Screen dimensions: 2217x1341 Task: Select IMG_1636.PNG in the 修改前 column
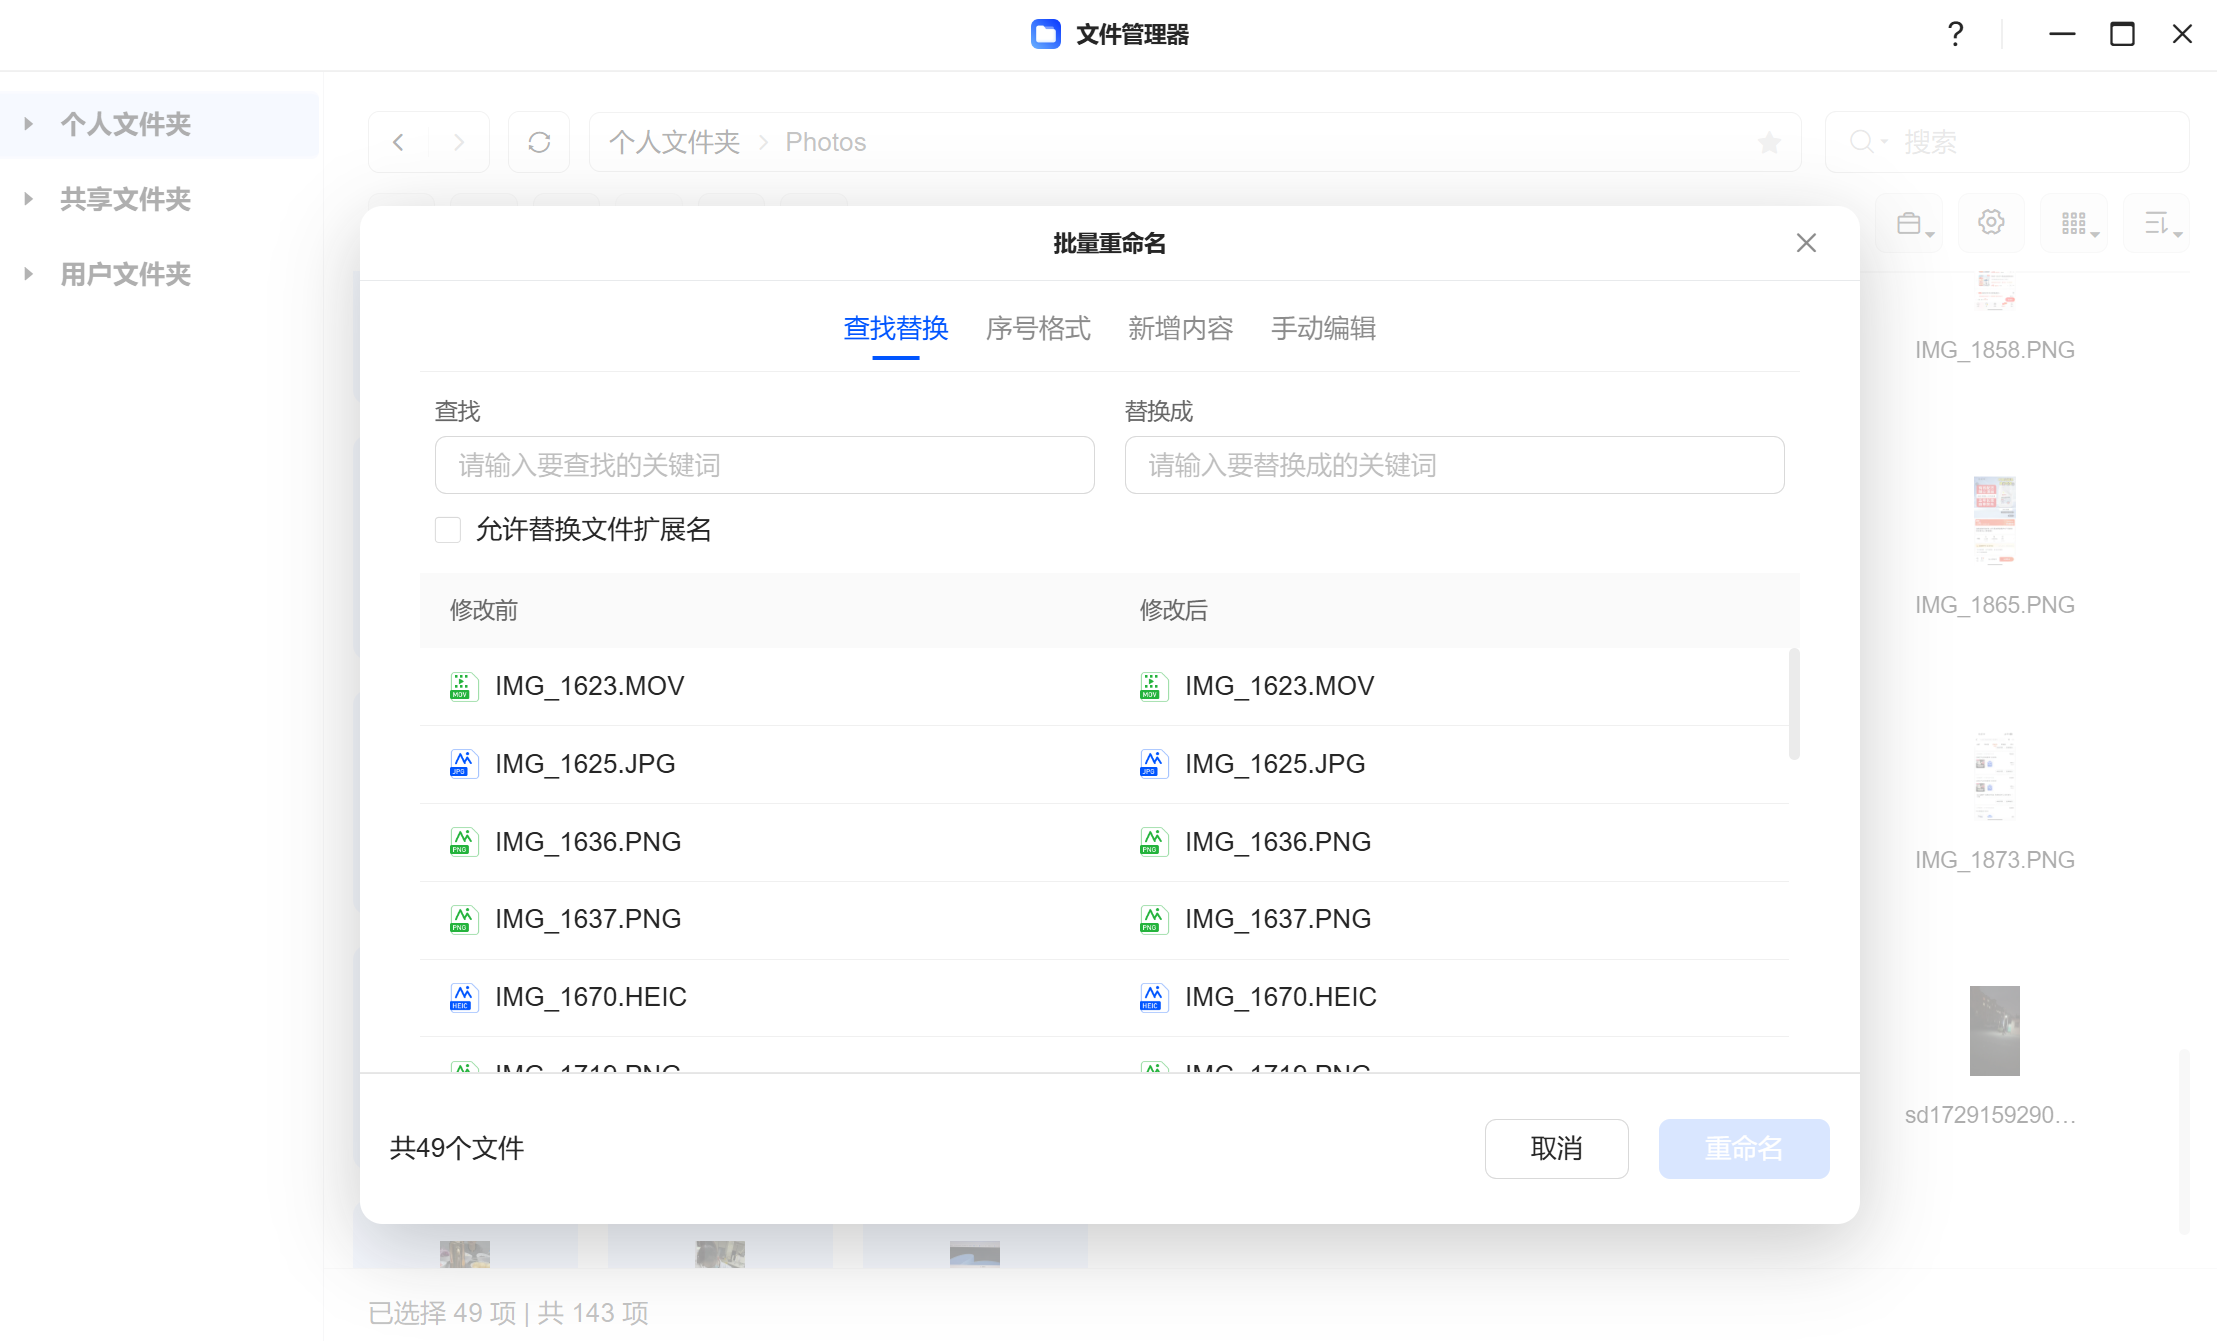coord(588,842)
